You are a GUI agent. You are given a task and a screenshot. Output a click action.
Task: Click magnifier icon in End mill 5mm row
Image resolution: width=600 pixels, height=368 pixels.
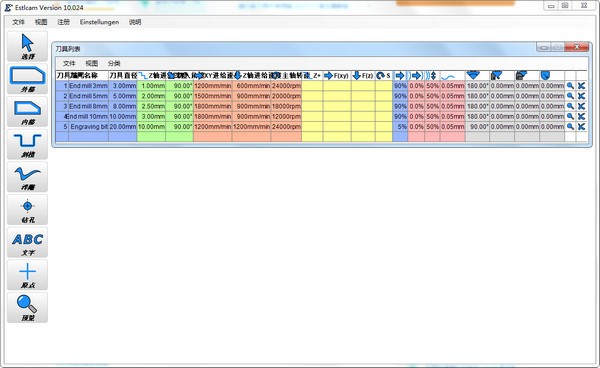tap(570, 96)
